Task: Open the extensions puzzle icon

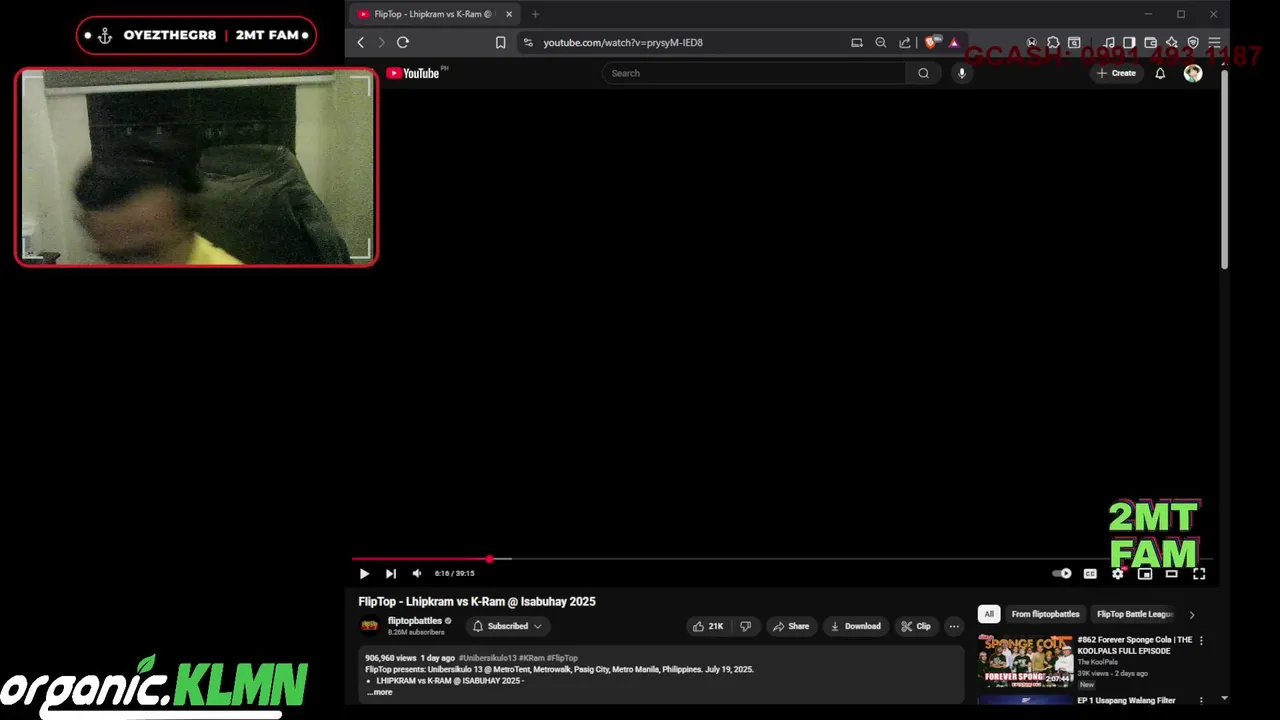Action: 1053,42
